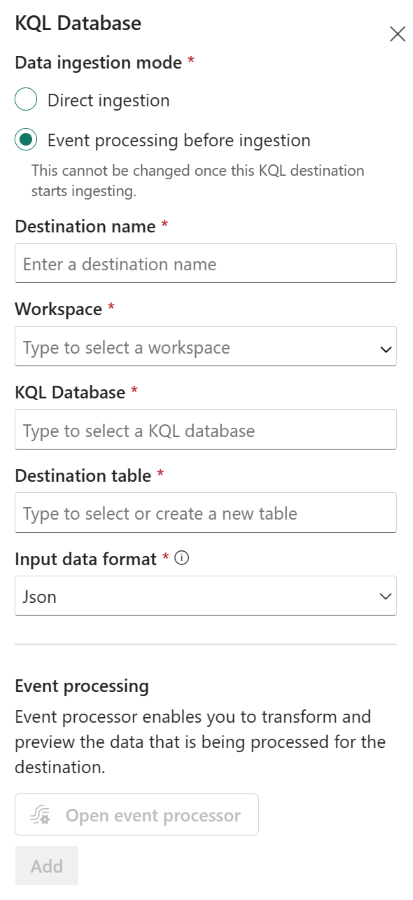Image resolution: width=413 pixels, height=900 pixels.
Task: Click the Event processing section heading
Action: (82, 686)
